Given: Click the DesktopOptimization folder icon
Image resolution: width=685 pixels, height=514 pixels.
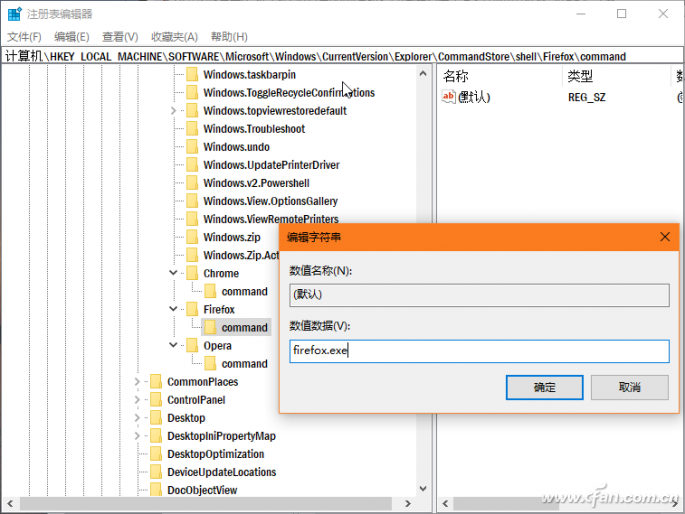Looking at the screenshot, I should point(156,454).
